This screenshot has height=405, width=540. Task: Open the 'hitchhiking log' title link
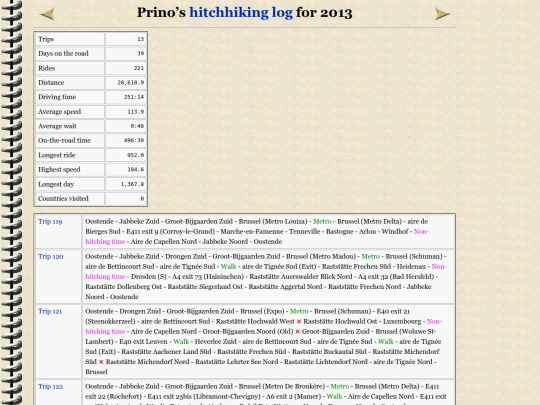click(241, 13)
